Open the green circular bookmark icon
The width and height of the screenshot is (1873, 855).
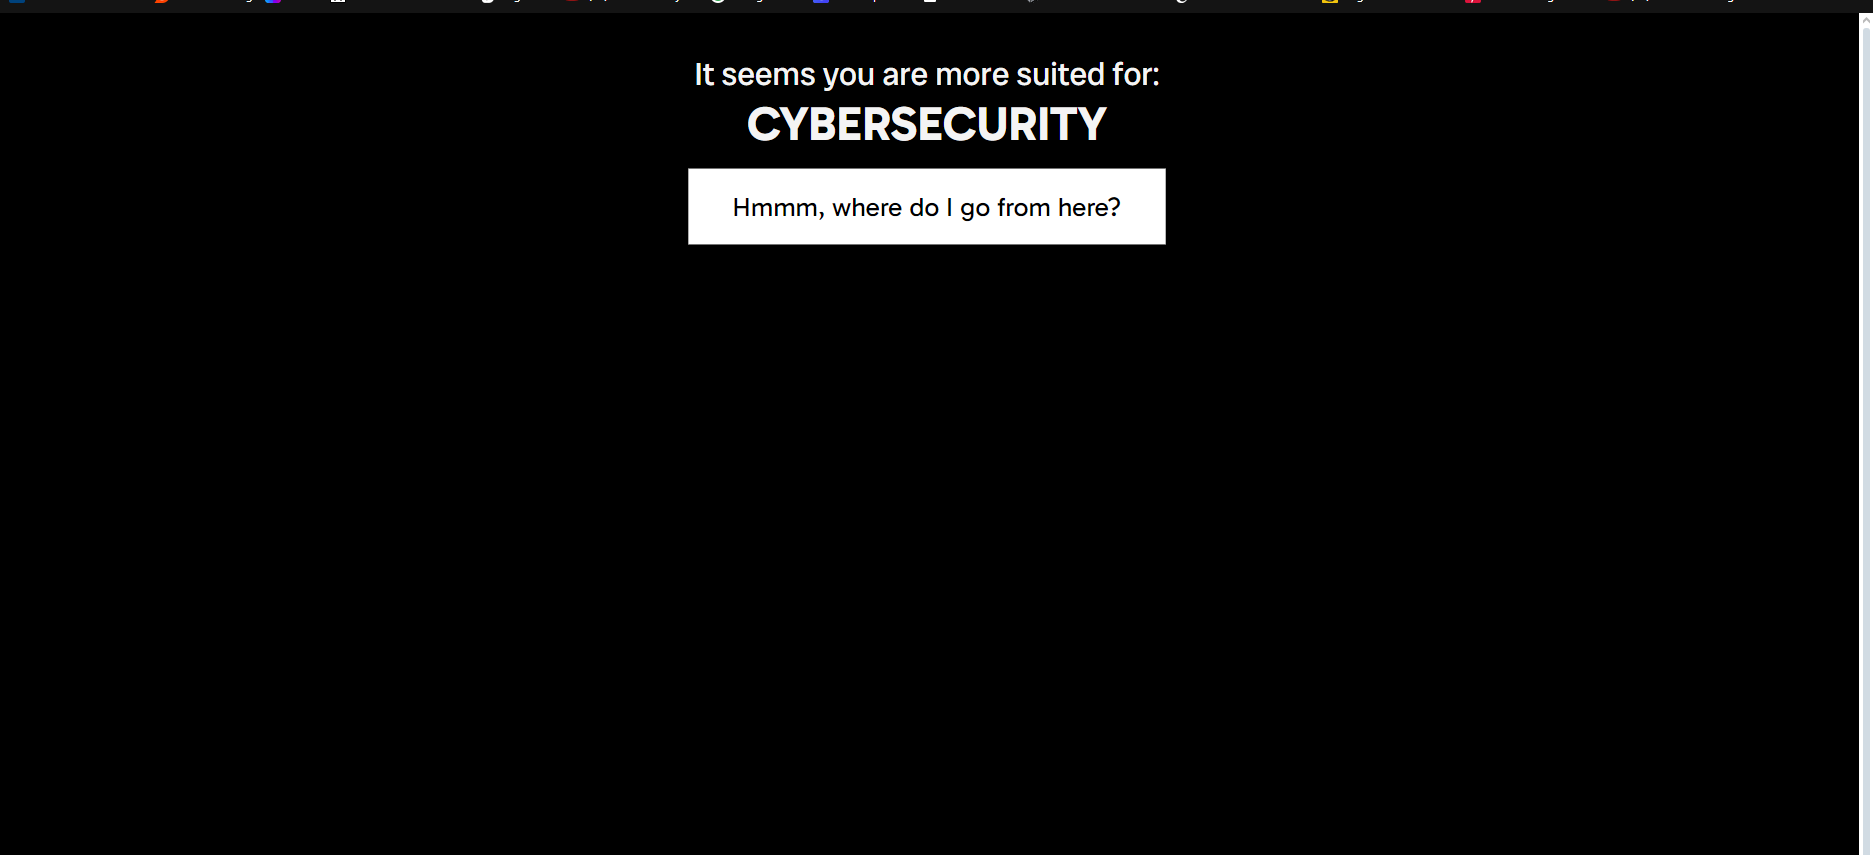tap(718, 2)
